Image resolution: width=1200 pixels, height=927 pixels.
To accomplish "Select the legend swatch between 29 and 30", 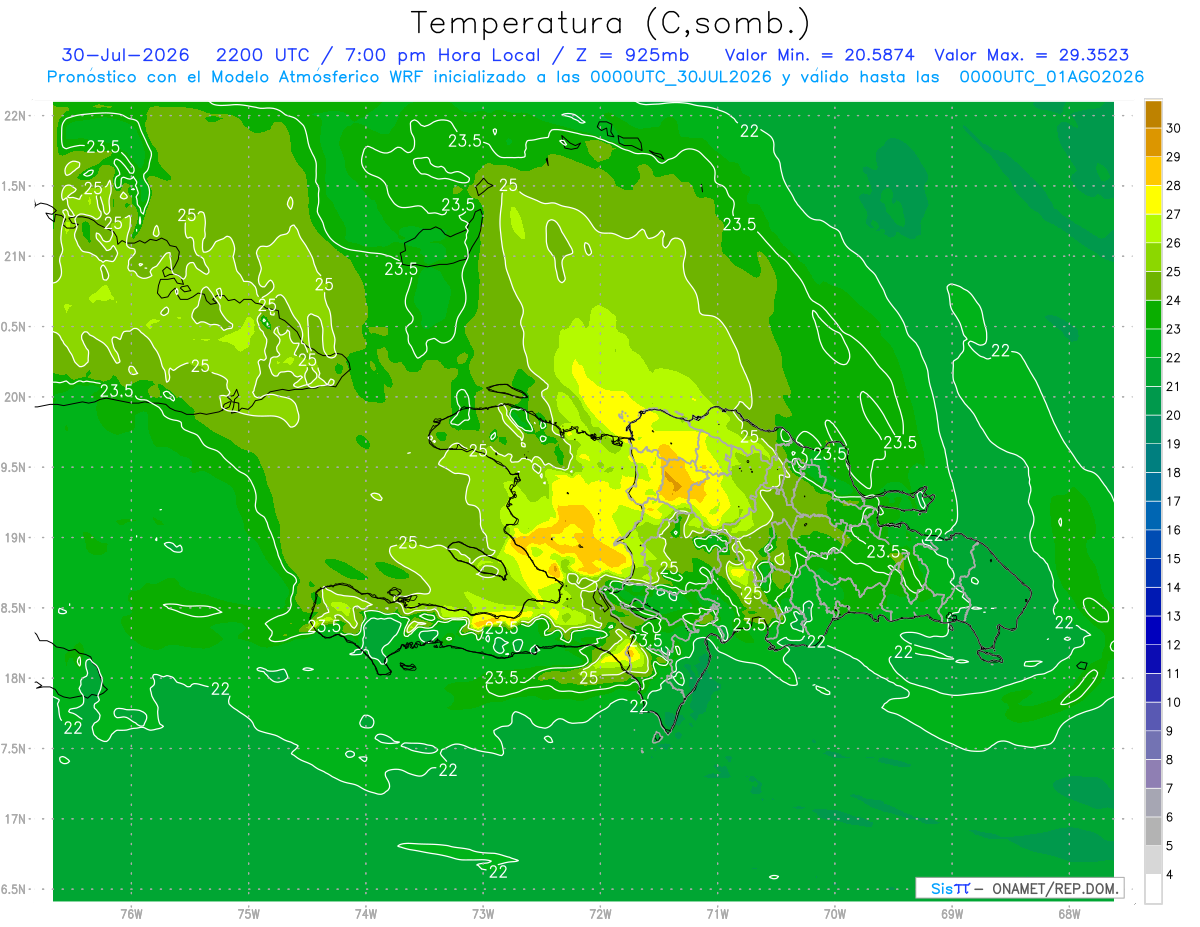I will point(1153,142).
